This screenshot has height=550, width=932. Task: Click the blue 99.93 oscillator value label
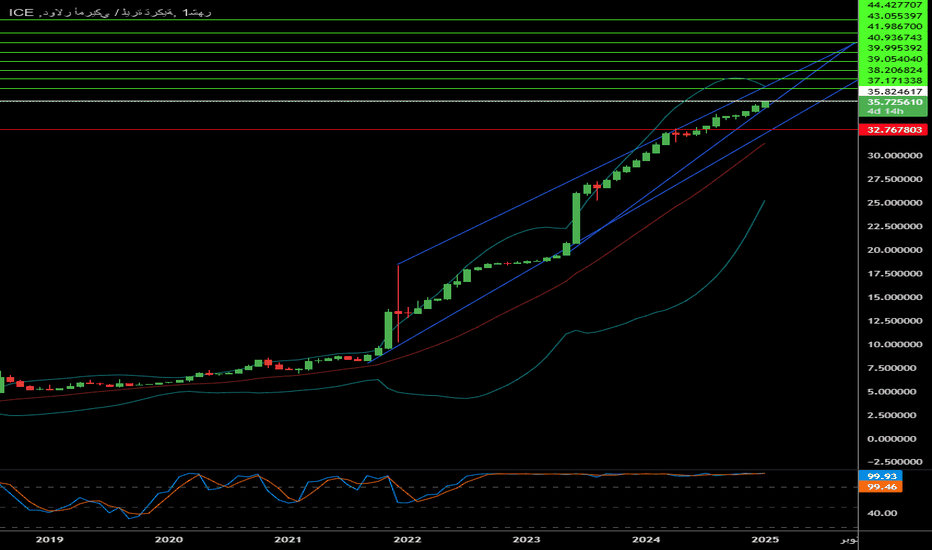click(x=881, y=476)
